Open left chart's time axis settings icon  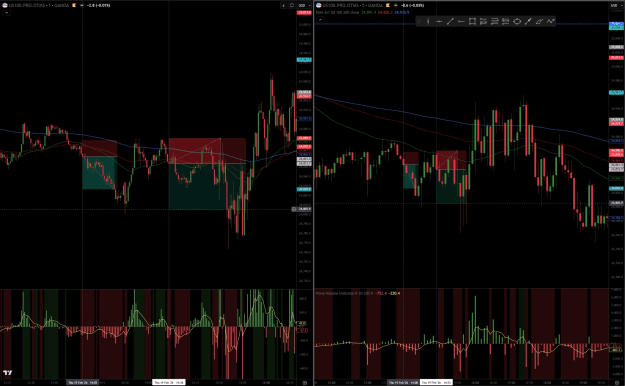click(x=305, y=382)
